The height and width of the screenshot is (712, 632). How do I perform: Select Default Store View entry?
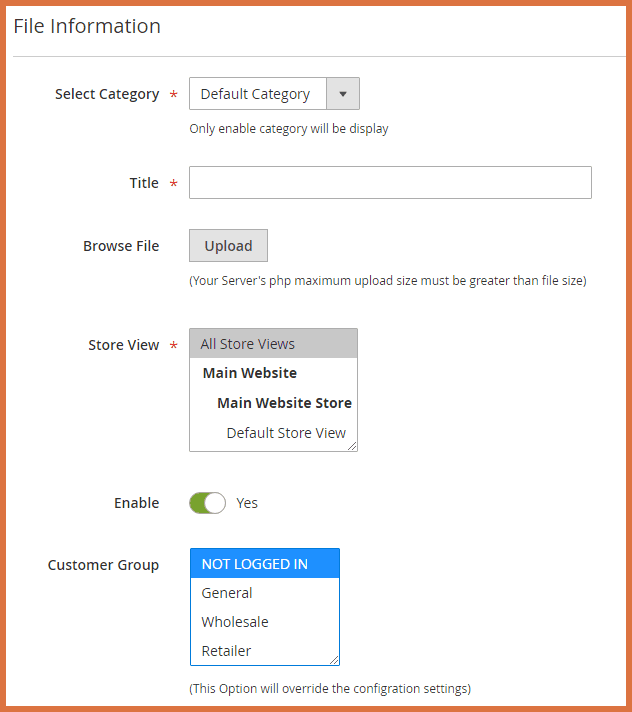(x=286, y=433)
